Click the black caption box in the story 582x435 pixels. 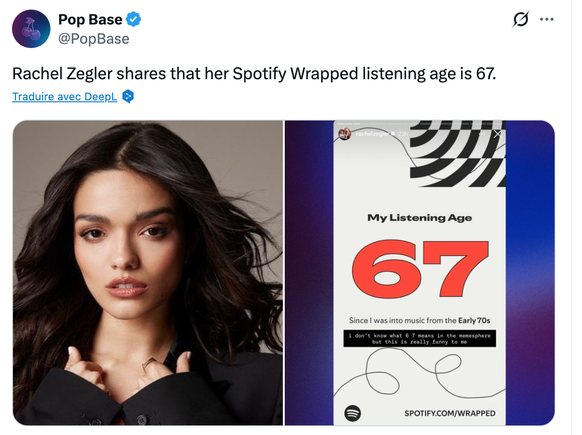coord(419,338)
